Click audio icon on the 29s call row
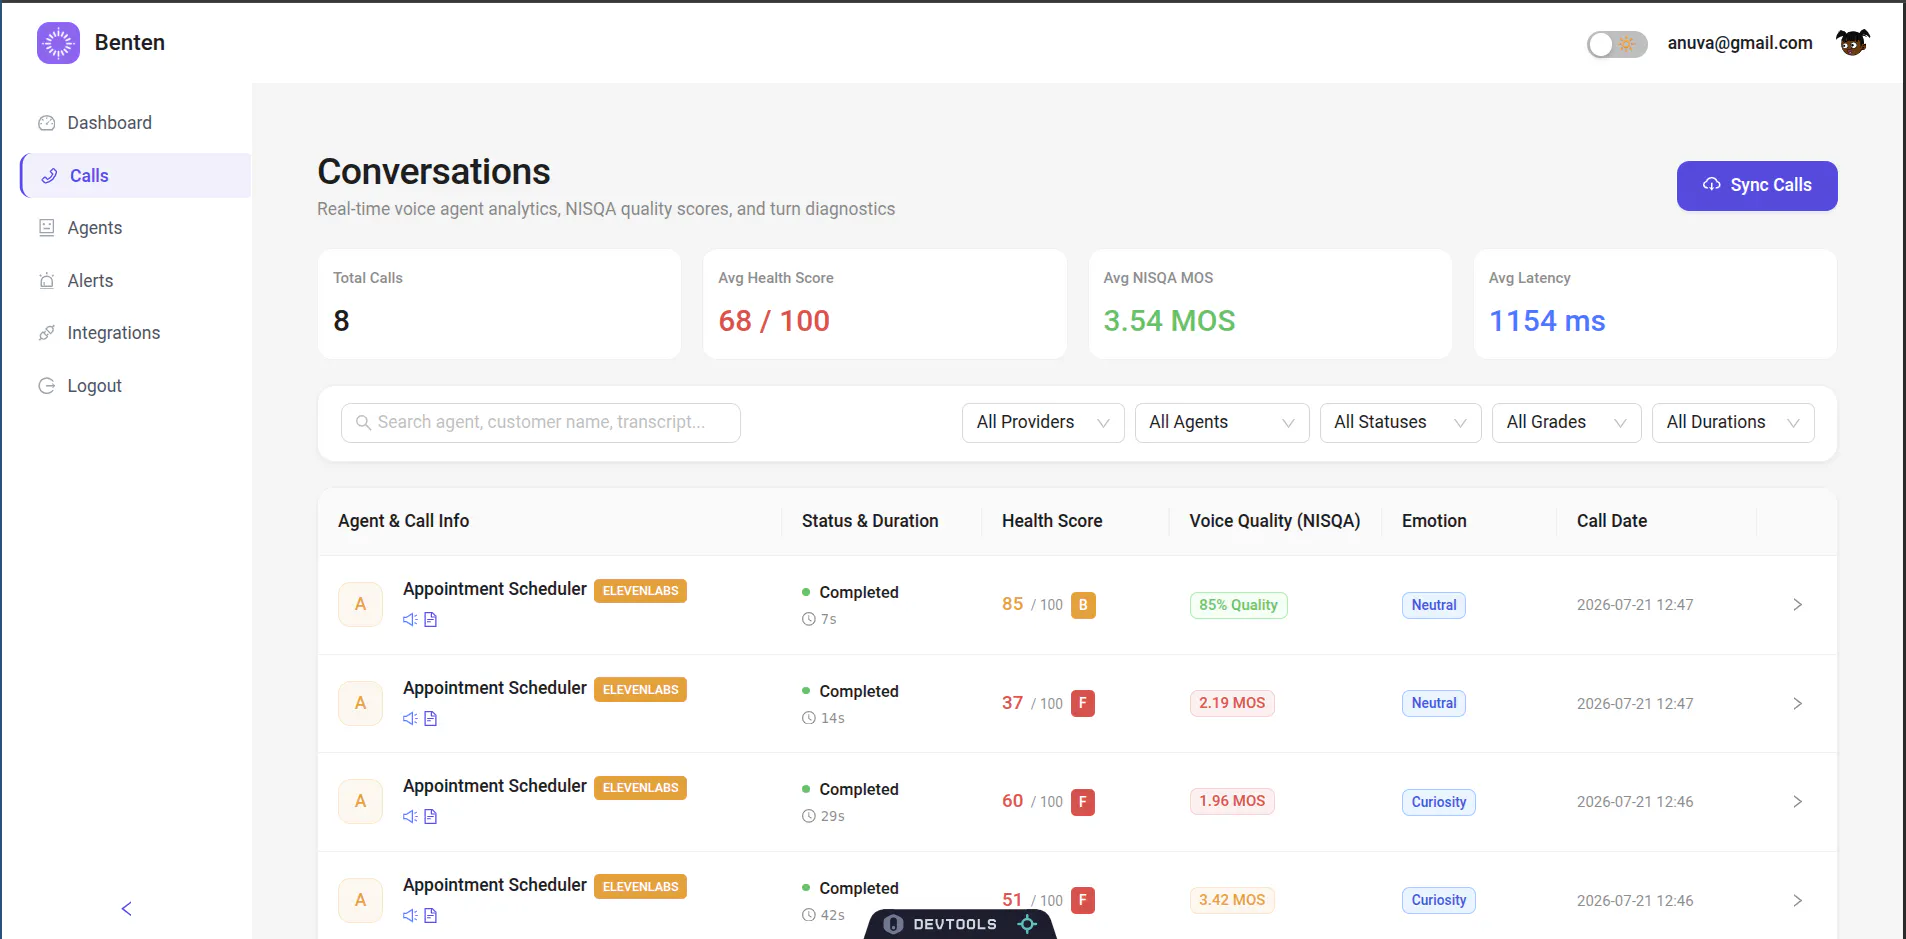Screen dimensions: 1906x939 click(410, 817)
